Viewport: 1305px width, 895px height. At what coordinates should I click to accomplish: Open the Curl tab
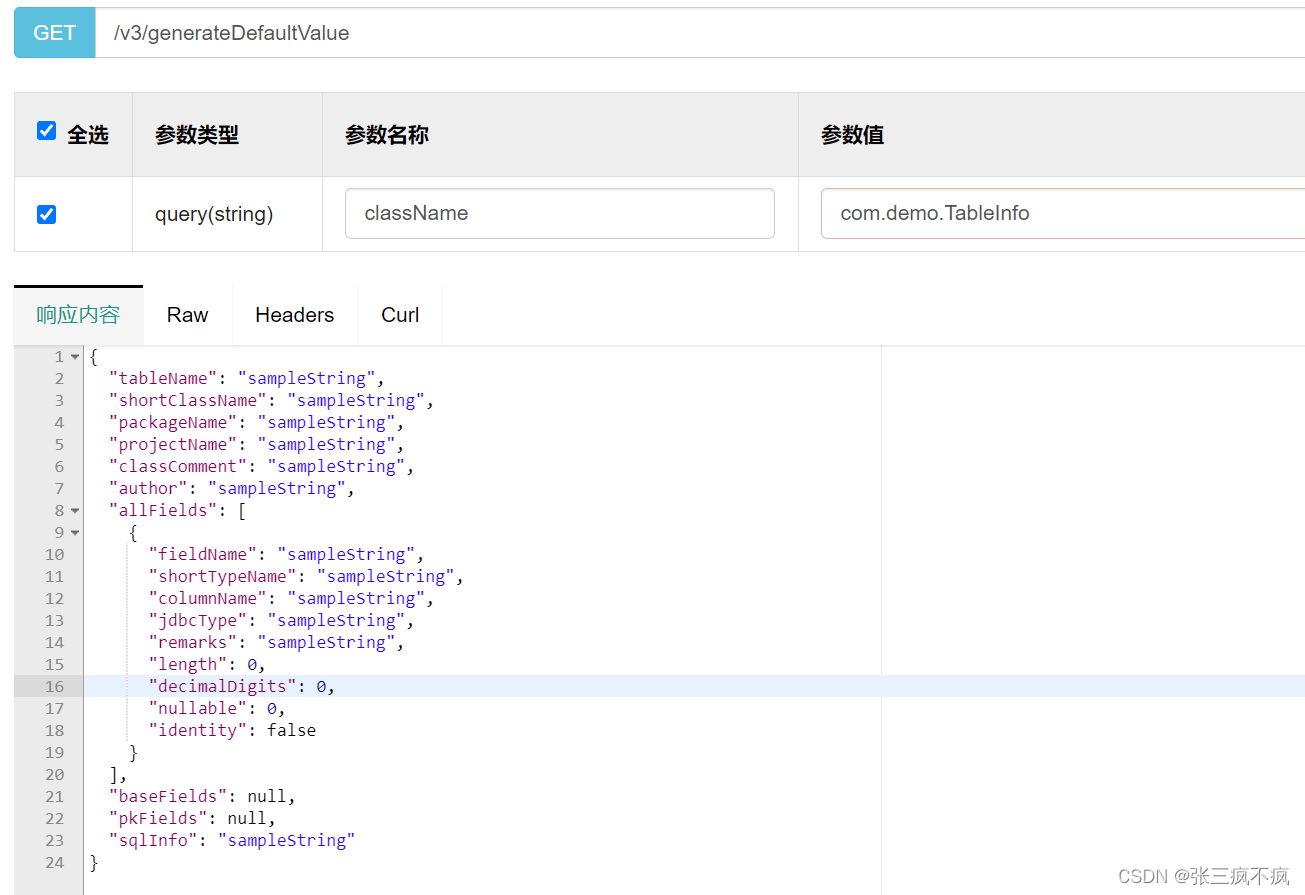400,315
